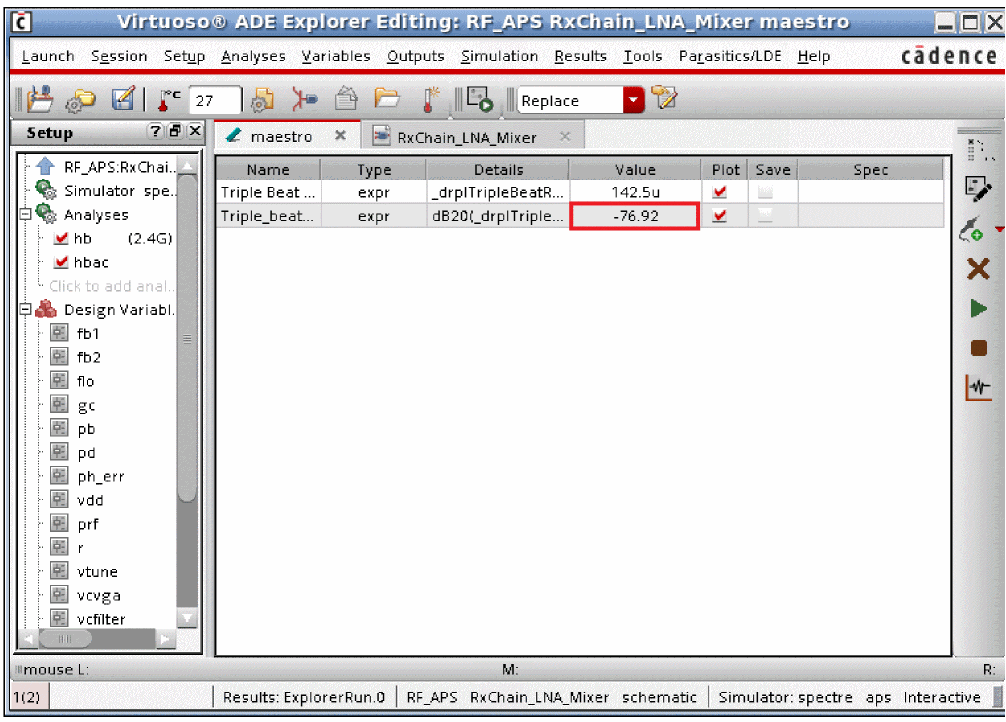Click the save setup state icon
The height and width of the screenshot is (722, 1006).
tap(124, 100)
